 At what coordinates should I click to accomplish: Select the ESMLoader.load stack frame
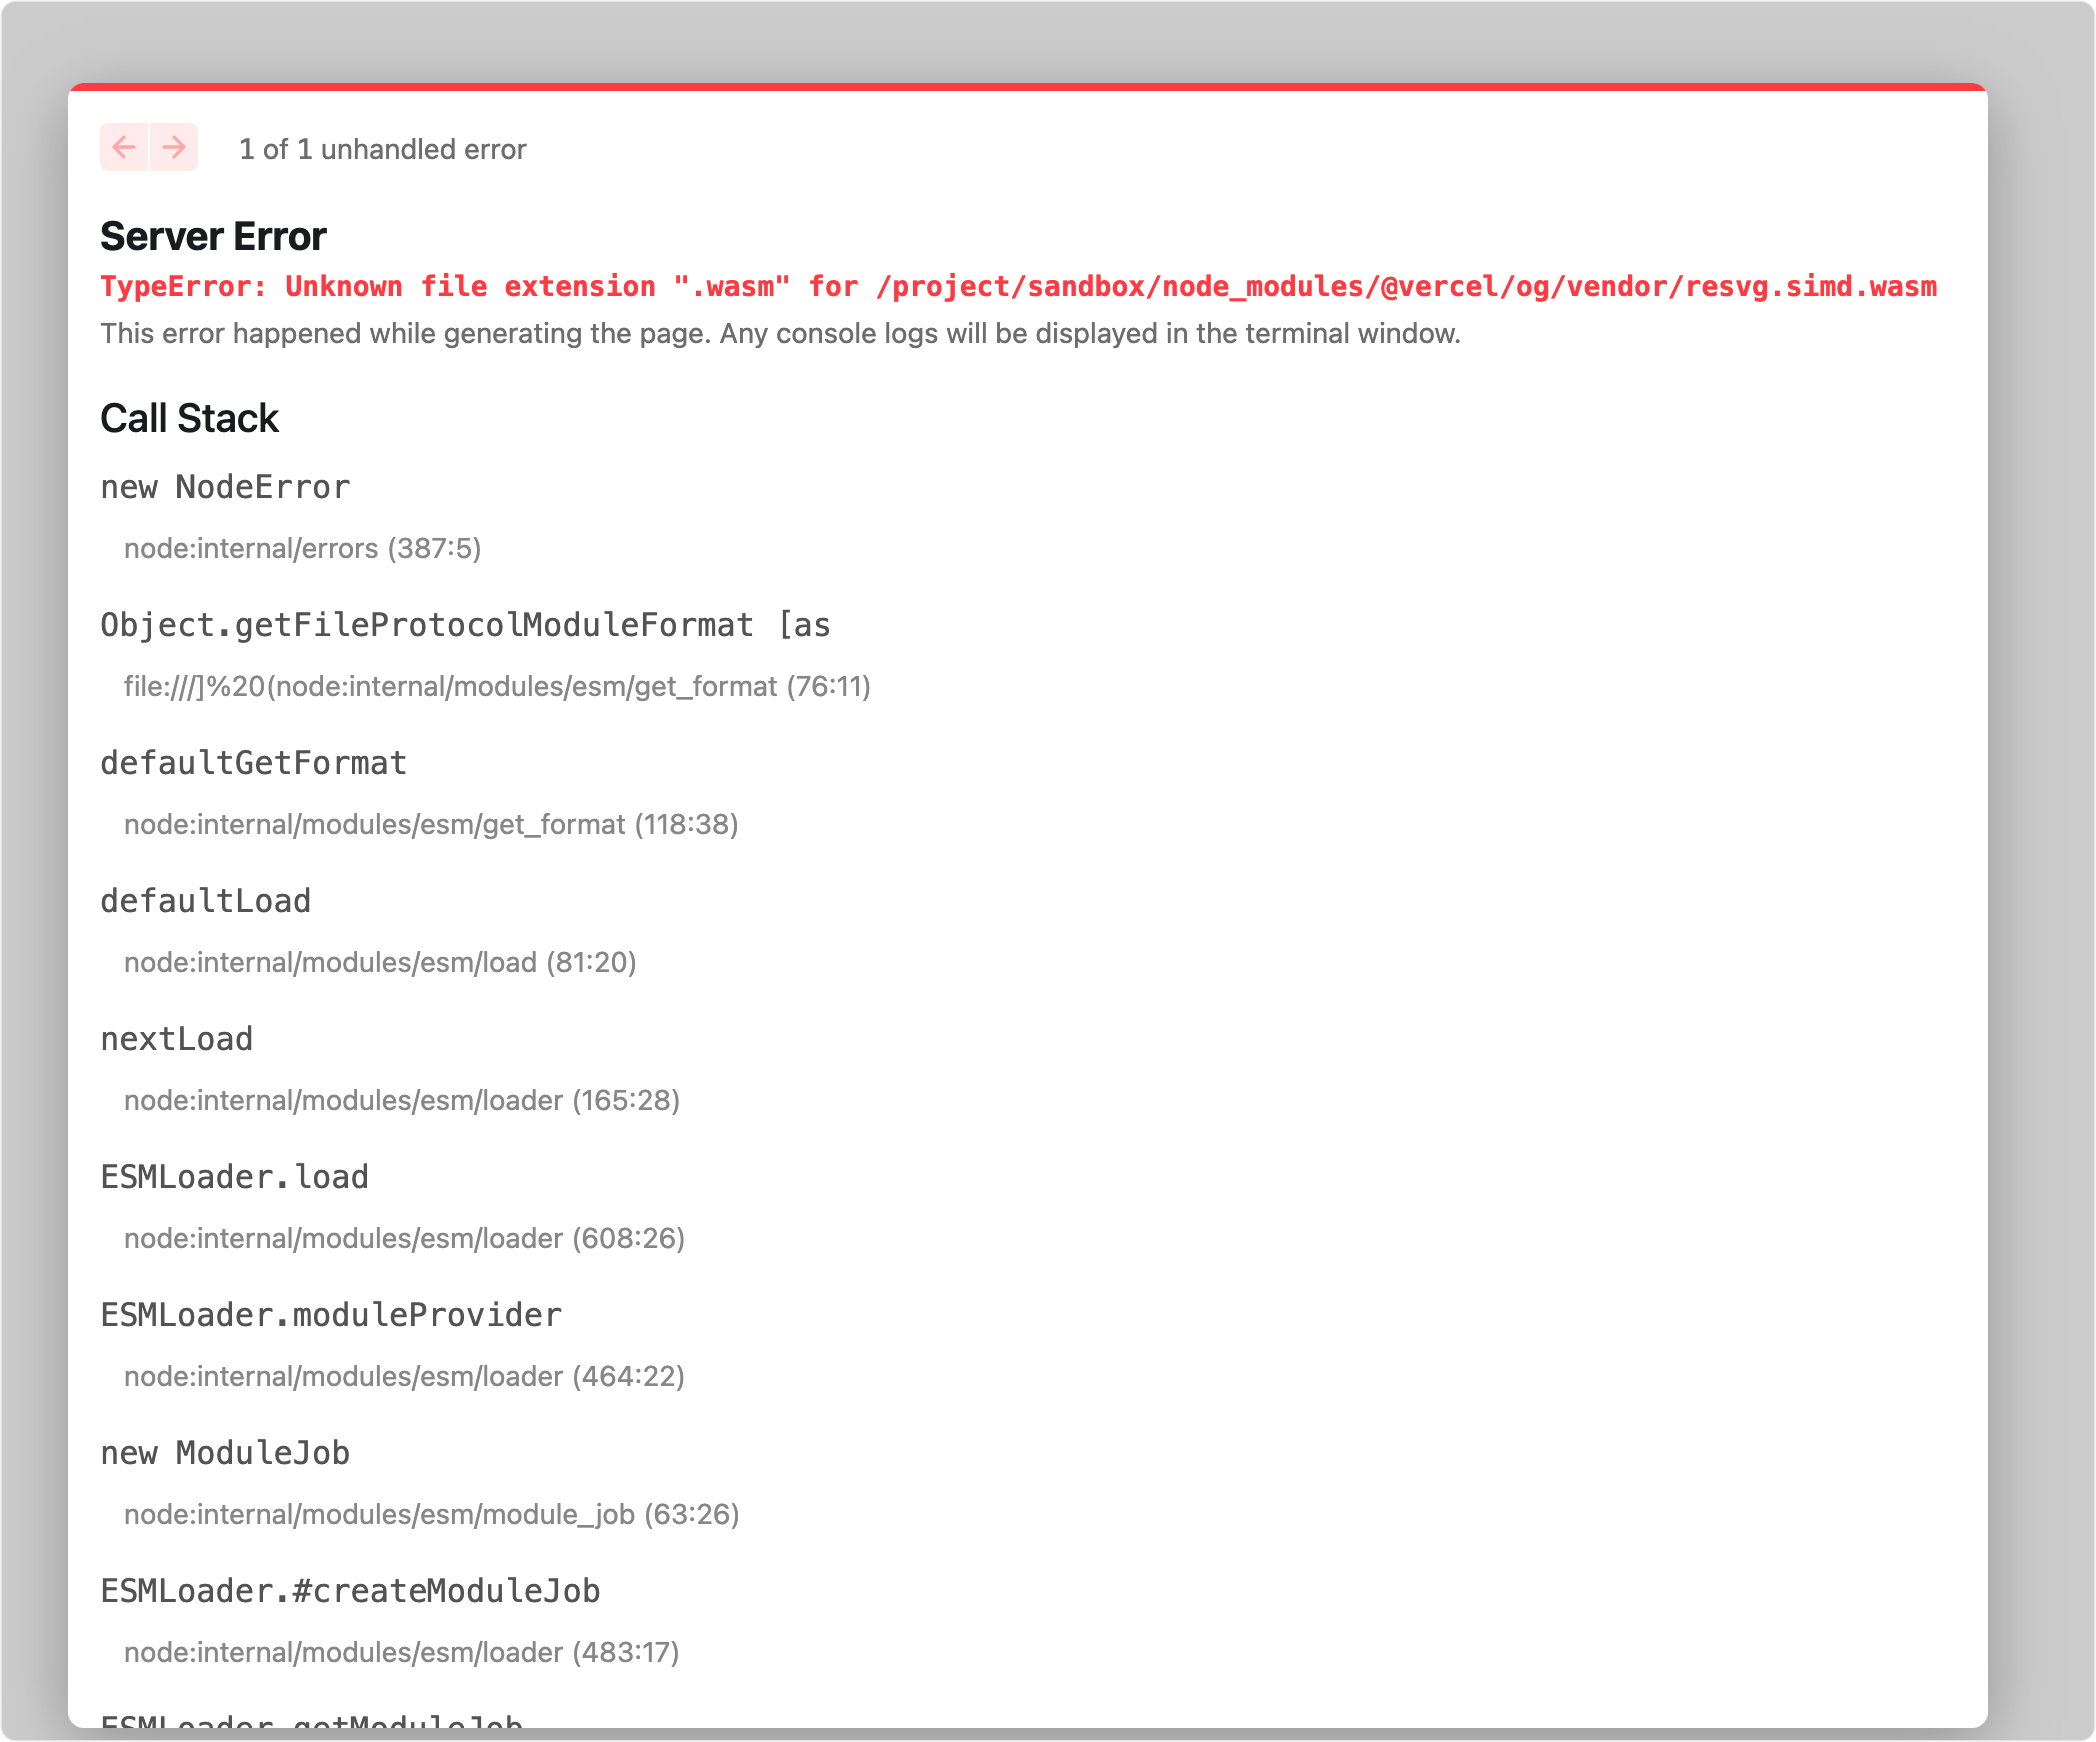click(234, 1177)
